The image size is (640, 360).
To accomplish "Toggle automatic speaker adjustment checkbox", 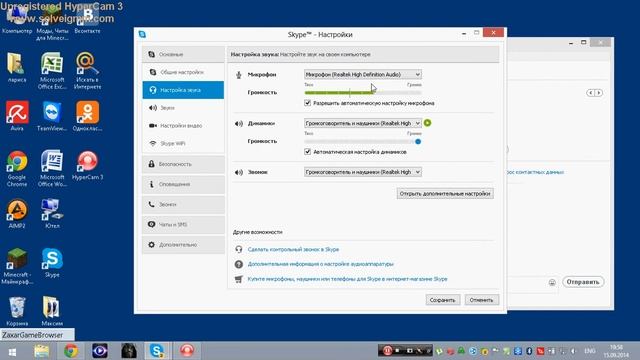I will (307, 151).
